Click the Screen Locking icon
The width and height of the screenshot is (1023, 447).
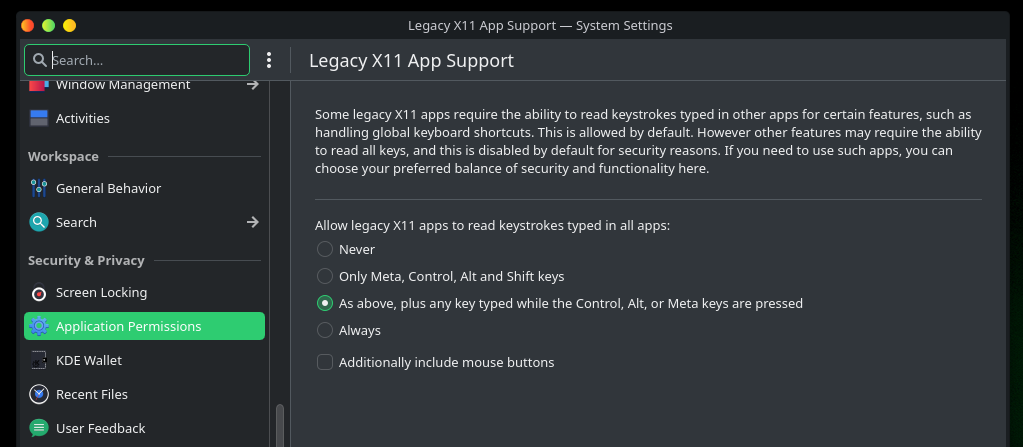click(x=39, y=293)
